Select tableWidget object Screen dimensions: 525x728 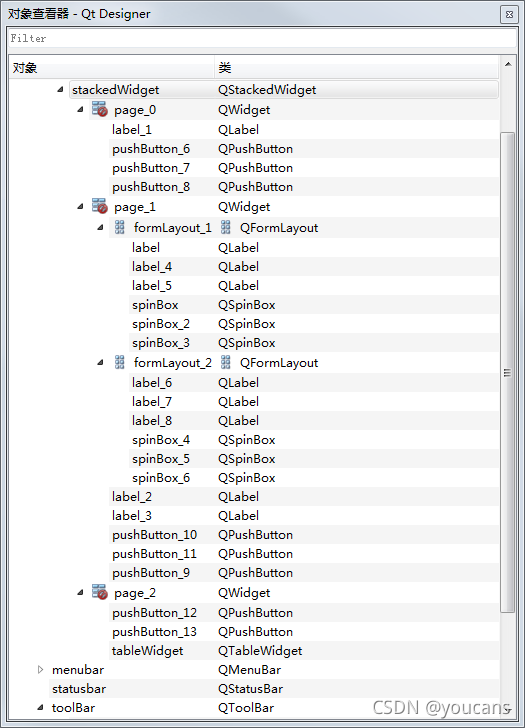[x=148, y=651]
